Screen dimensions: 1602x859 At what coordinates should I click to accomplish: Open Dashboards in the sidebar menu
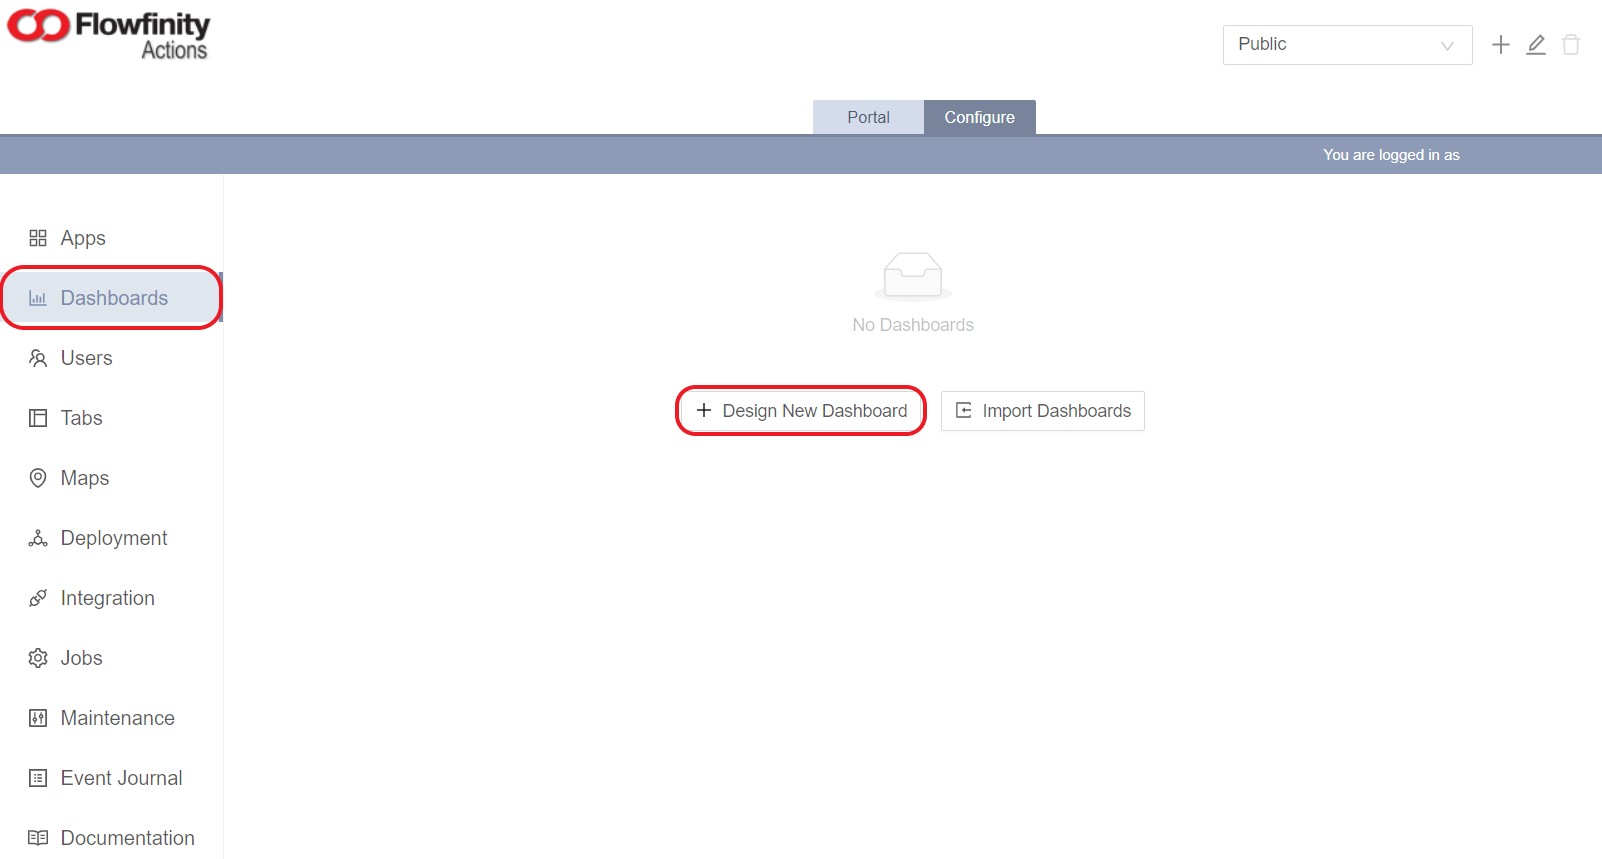click(x=113, y=298)
